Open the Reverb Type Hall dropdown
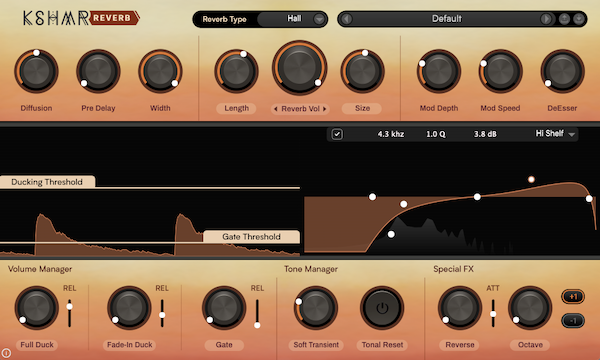 (292, 19)
